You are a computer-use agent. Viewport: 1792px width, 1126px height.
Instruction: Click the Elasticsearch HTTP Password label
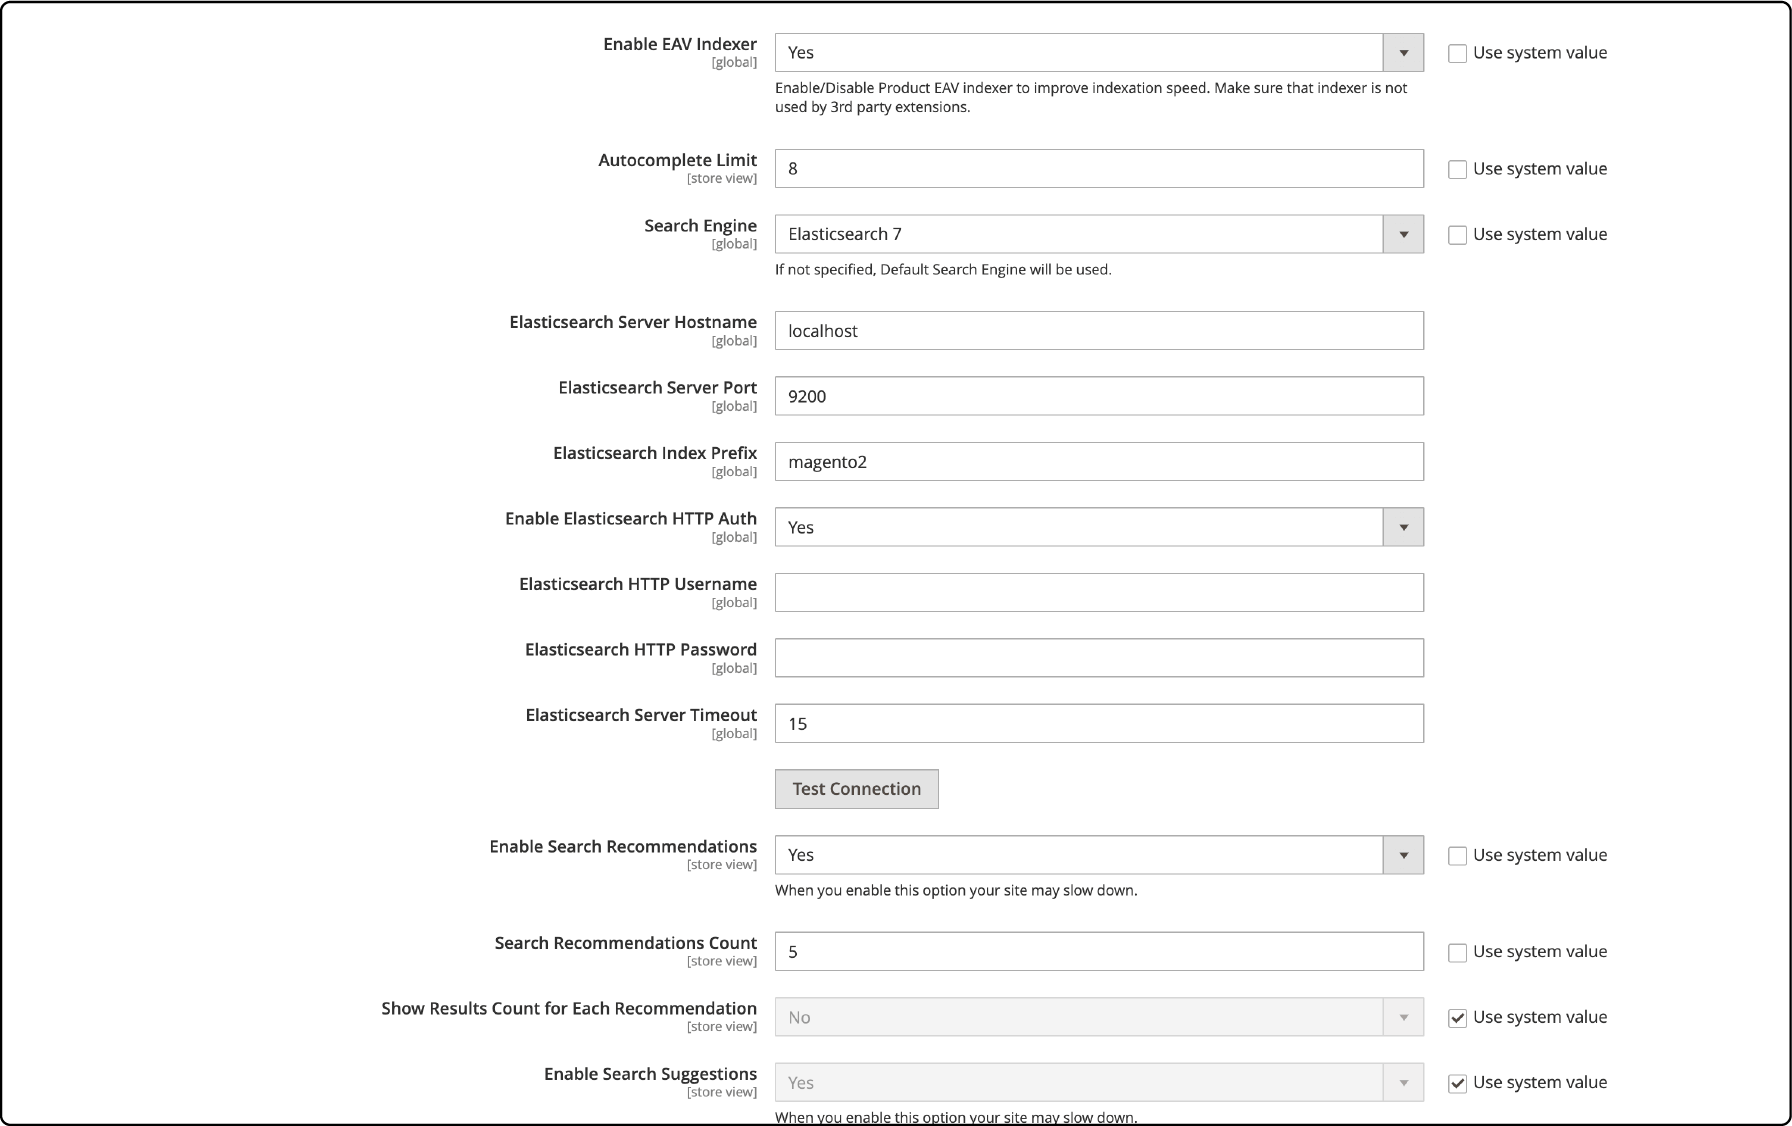point(641,649)
